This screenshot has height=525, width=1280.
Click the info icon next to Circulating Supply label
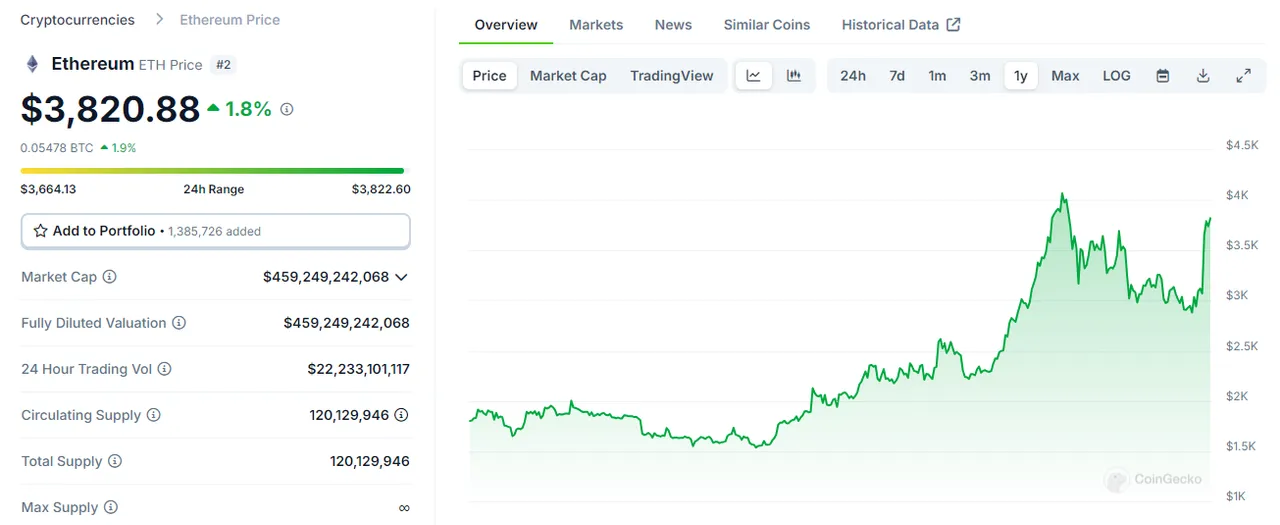pos(153,415)
